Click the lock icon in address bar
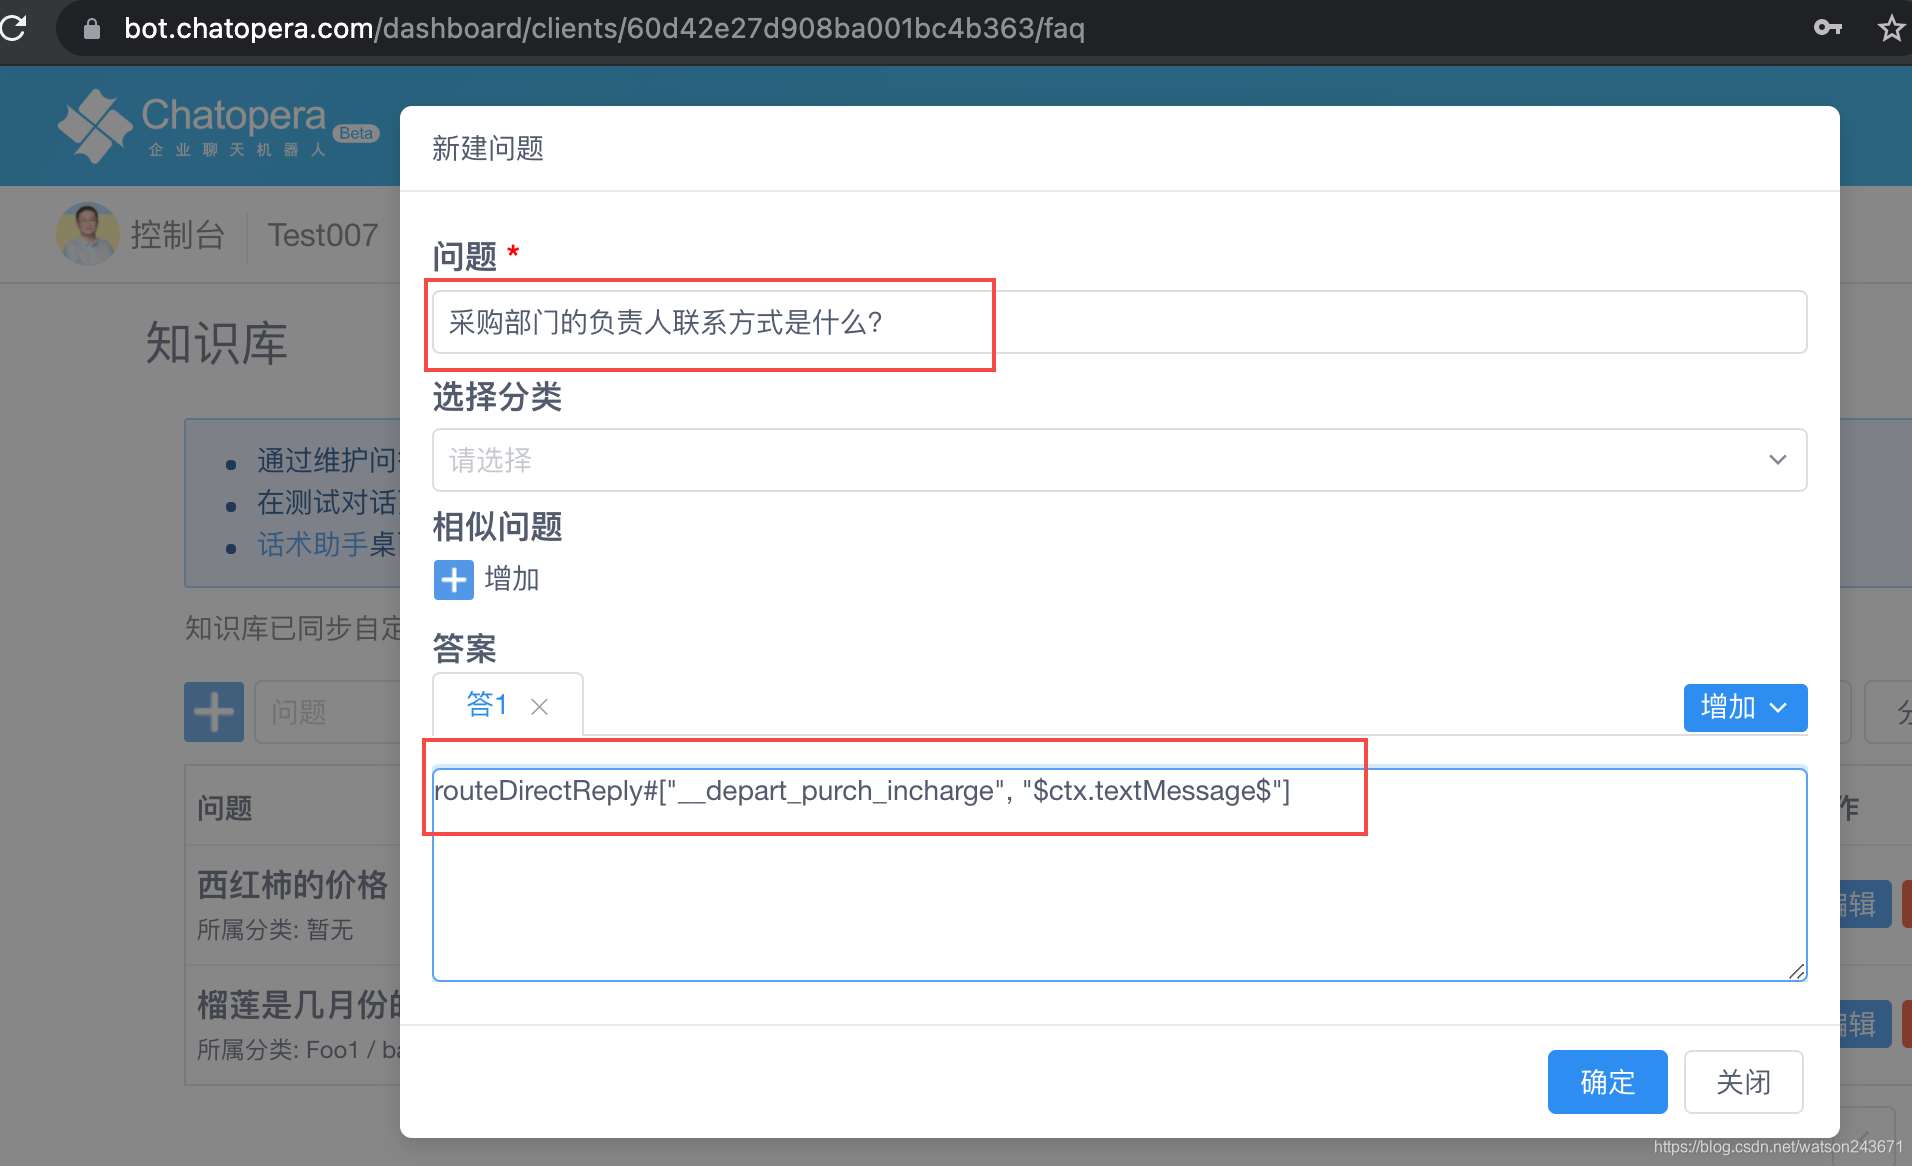The width and height of the screenshot is (1912, 1166). click(92, 29)
